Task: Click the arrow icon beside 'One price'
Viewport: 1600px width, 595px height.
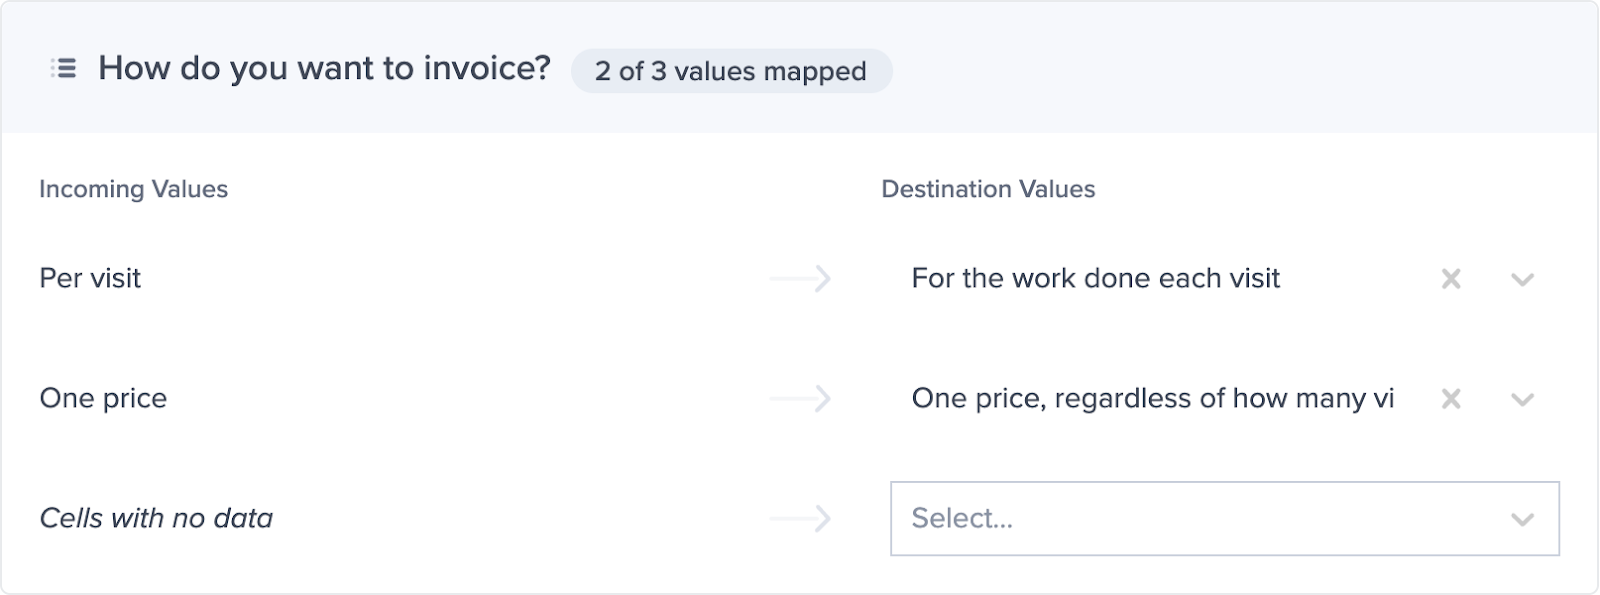Action: click(x=801, y=398)
